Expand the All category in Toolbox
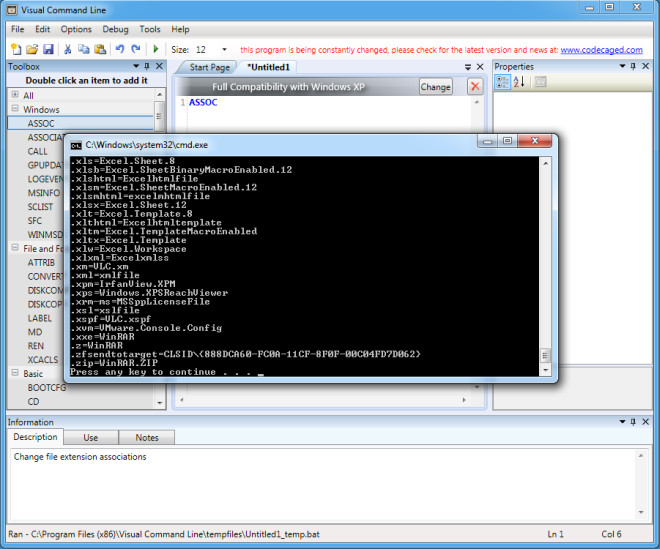The image size is (660, 549). click(15, 94)
